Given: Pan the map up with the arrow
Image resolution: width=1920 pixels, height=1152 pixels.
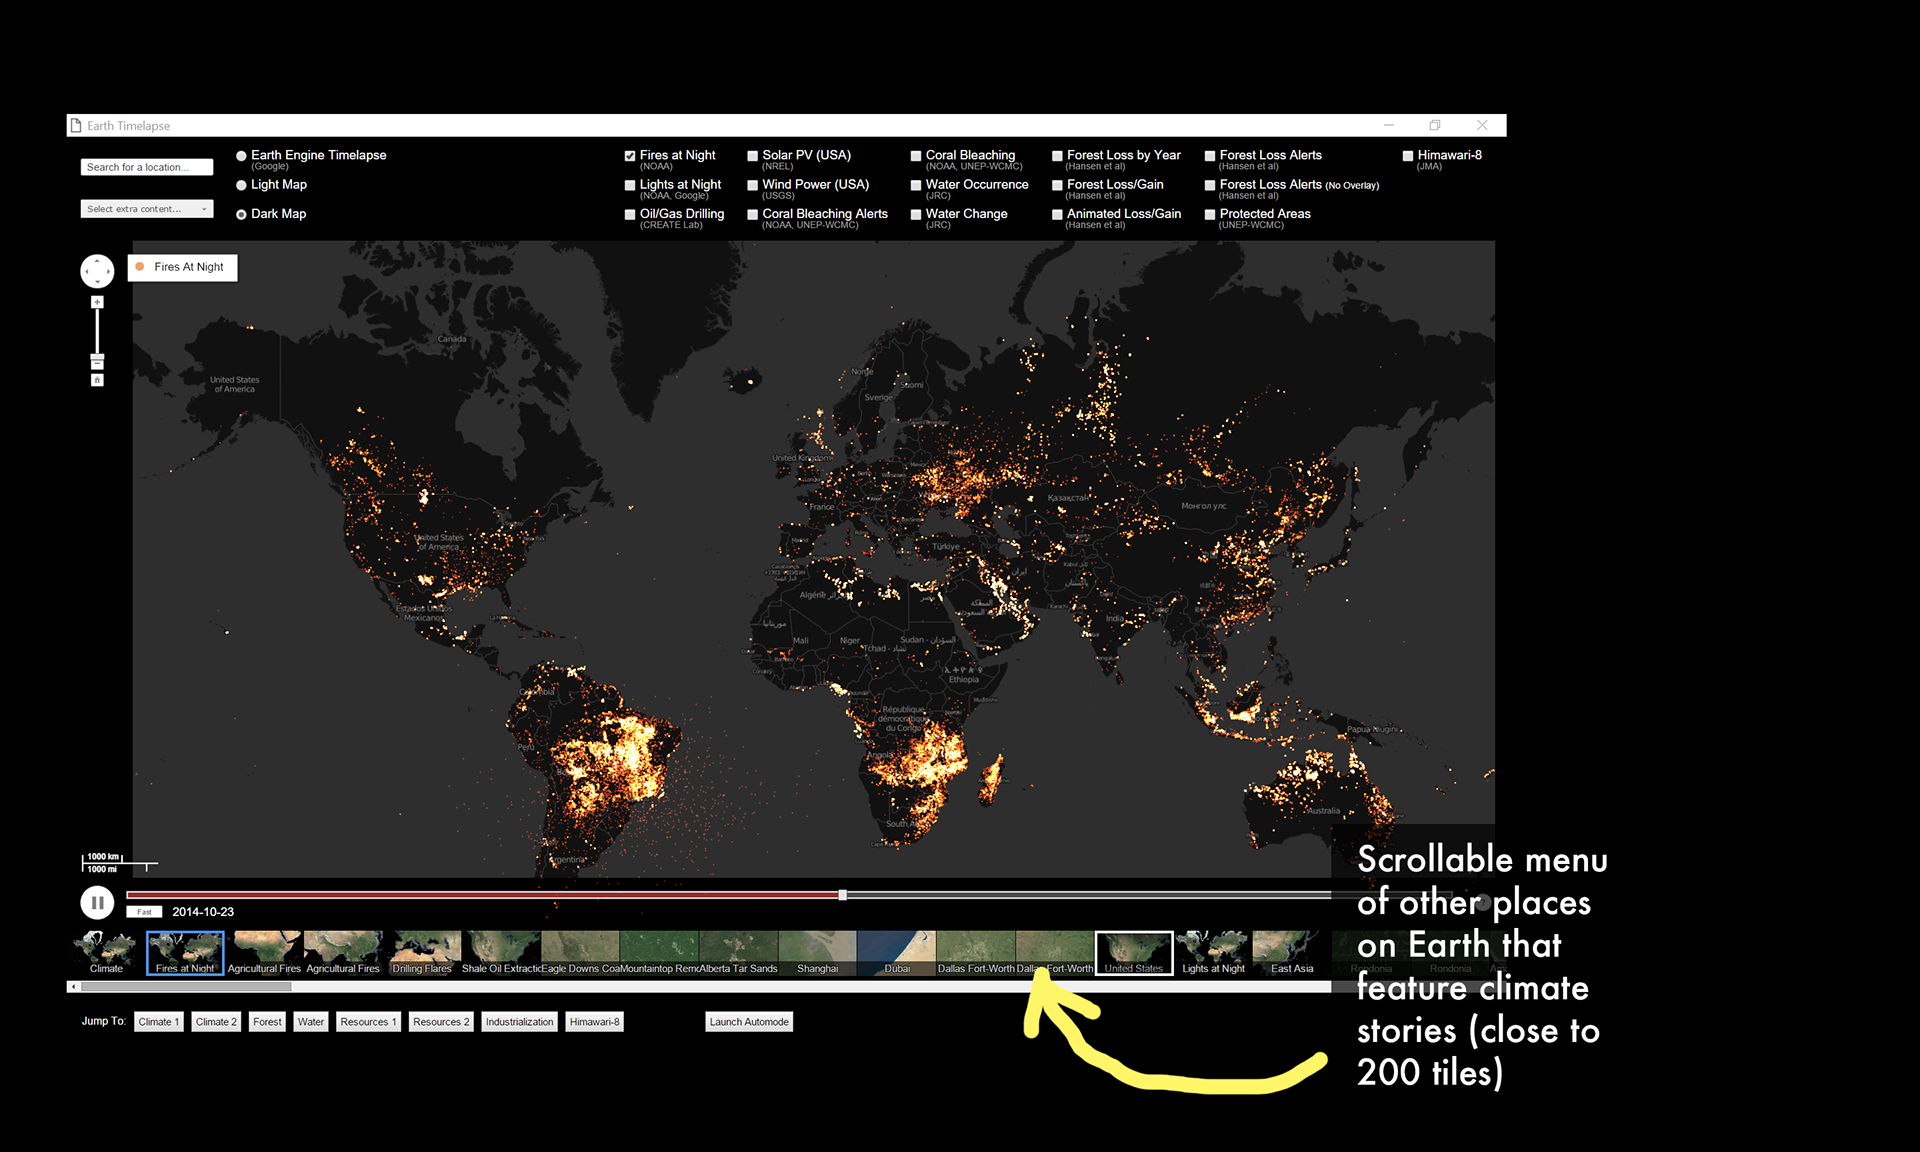Looking at the screenshot, I should 97,260.
